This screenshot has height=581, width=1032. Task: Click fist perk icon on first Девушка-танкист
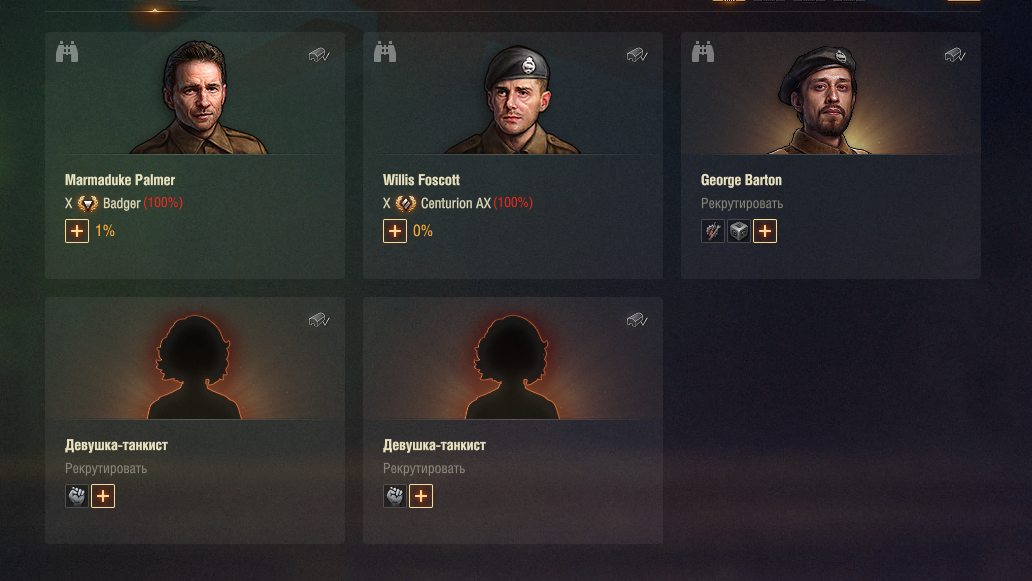click(77, 496)
